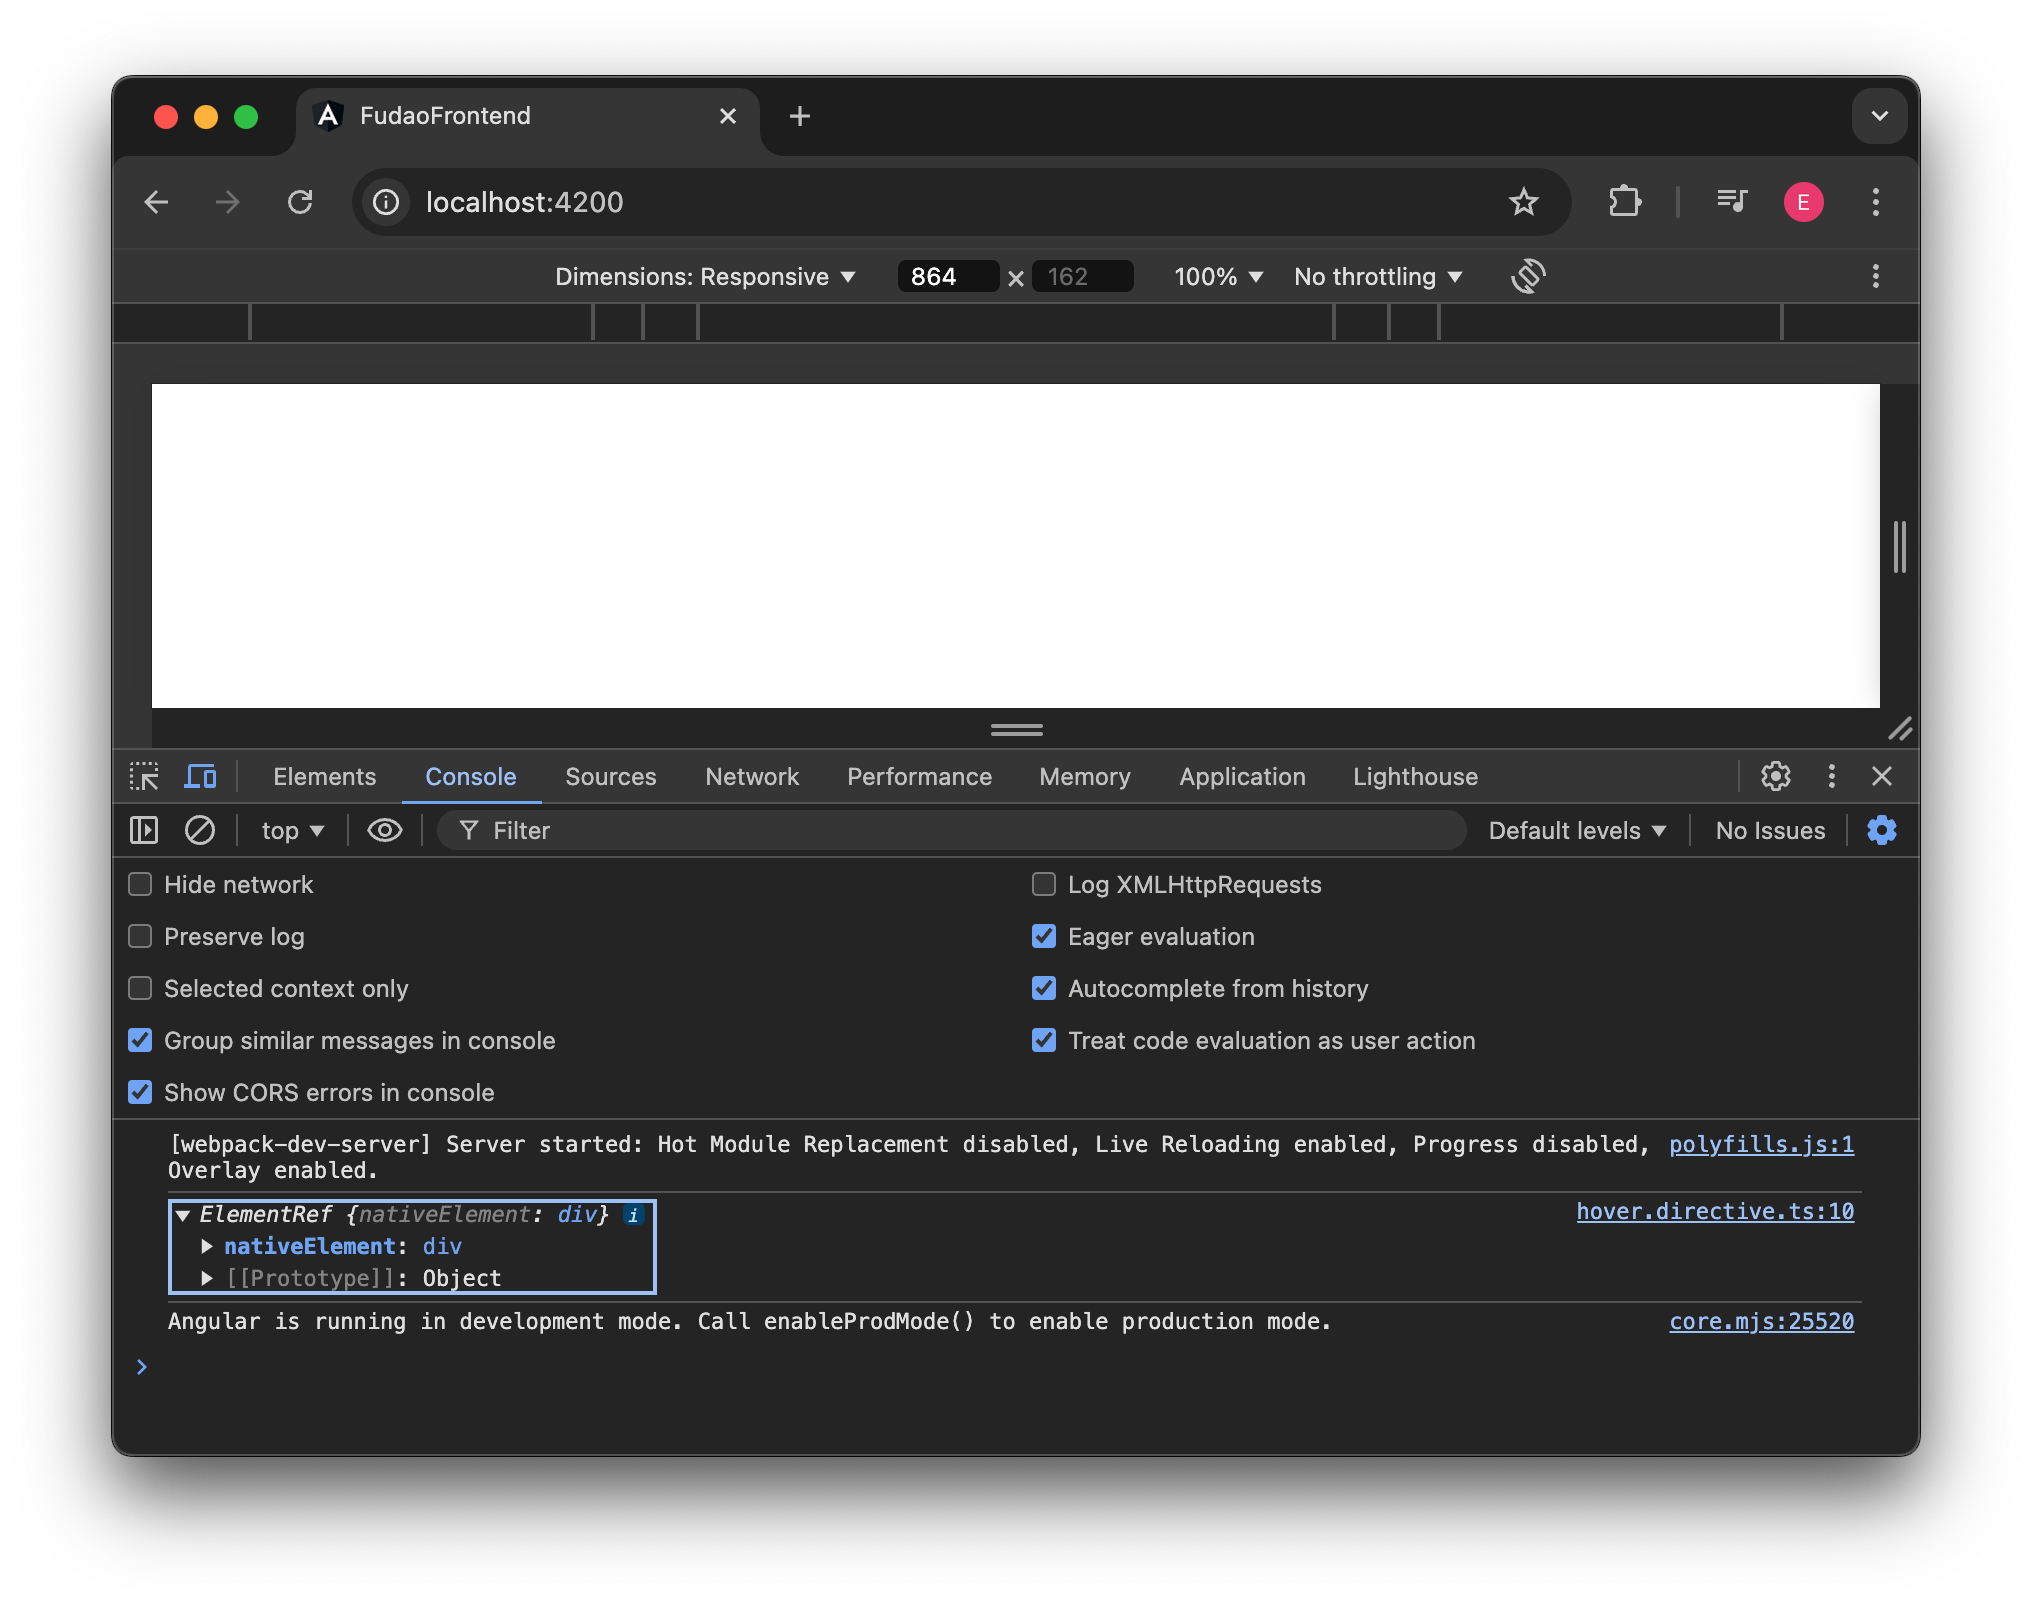
Task: Expand the nativeElement property
Action: [x=207, y=1246]
